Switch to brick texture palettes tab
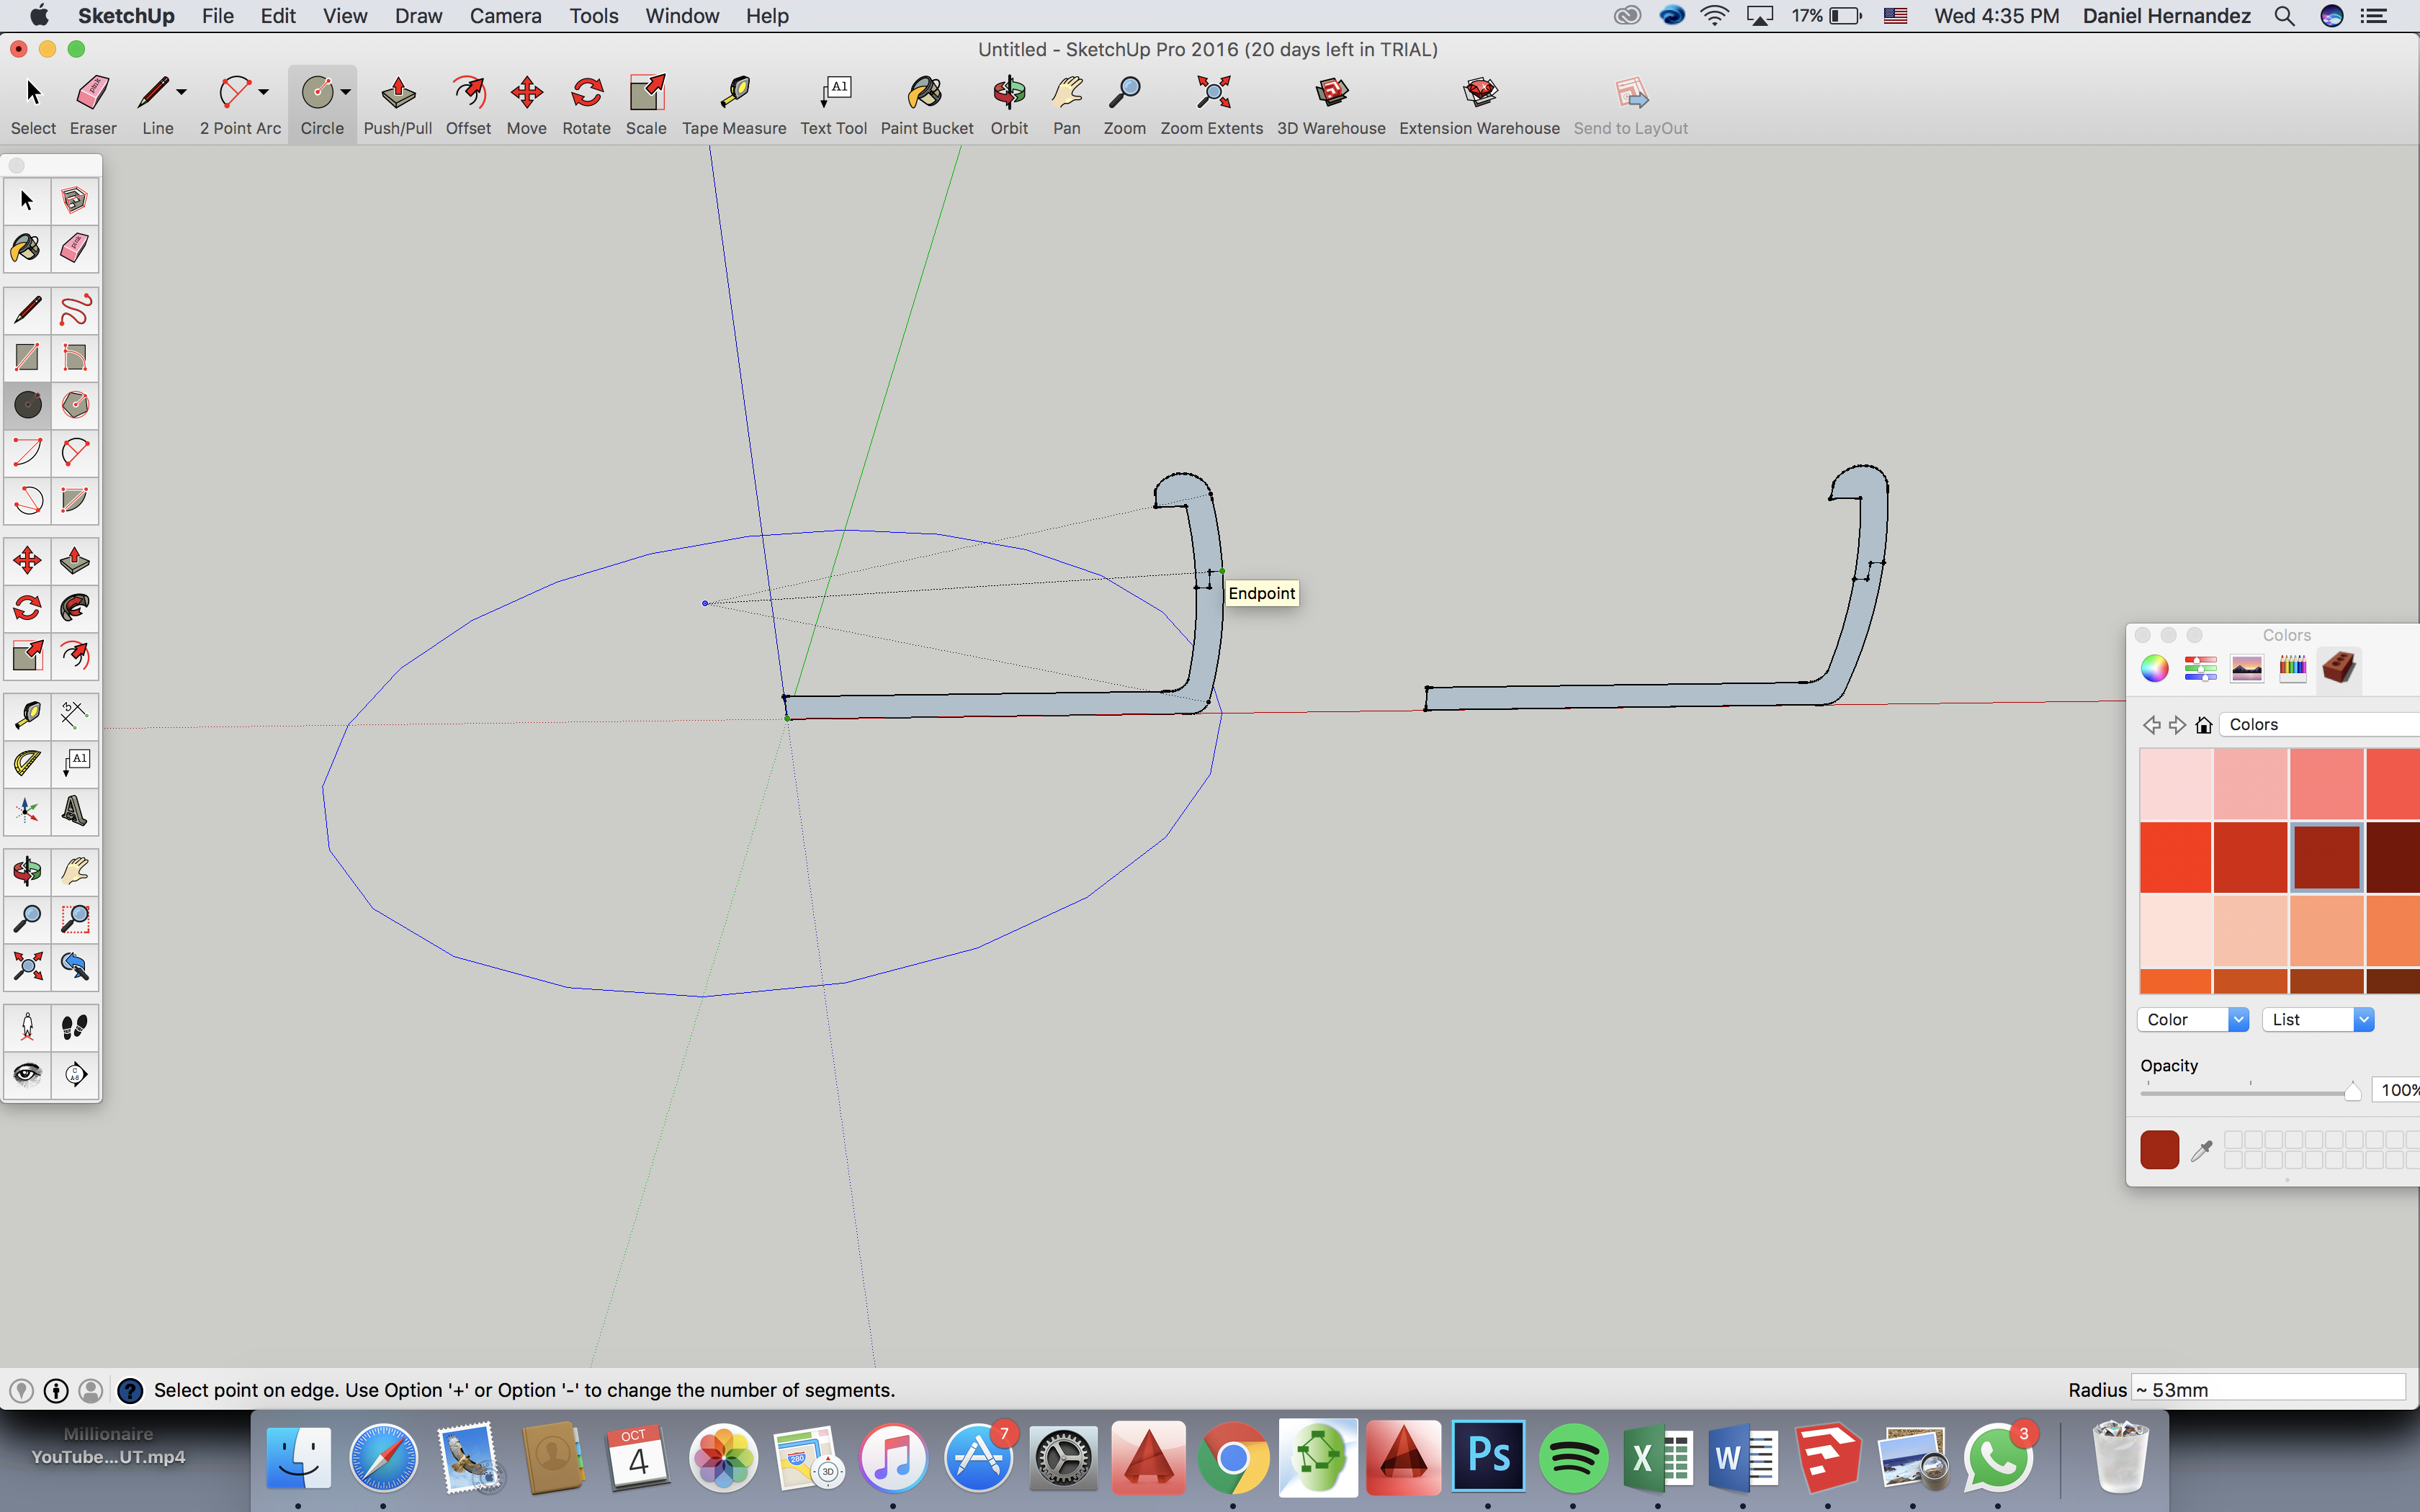Viewport: 2420px width, 1512px height. point(2339,668)
